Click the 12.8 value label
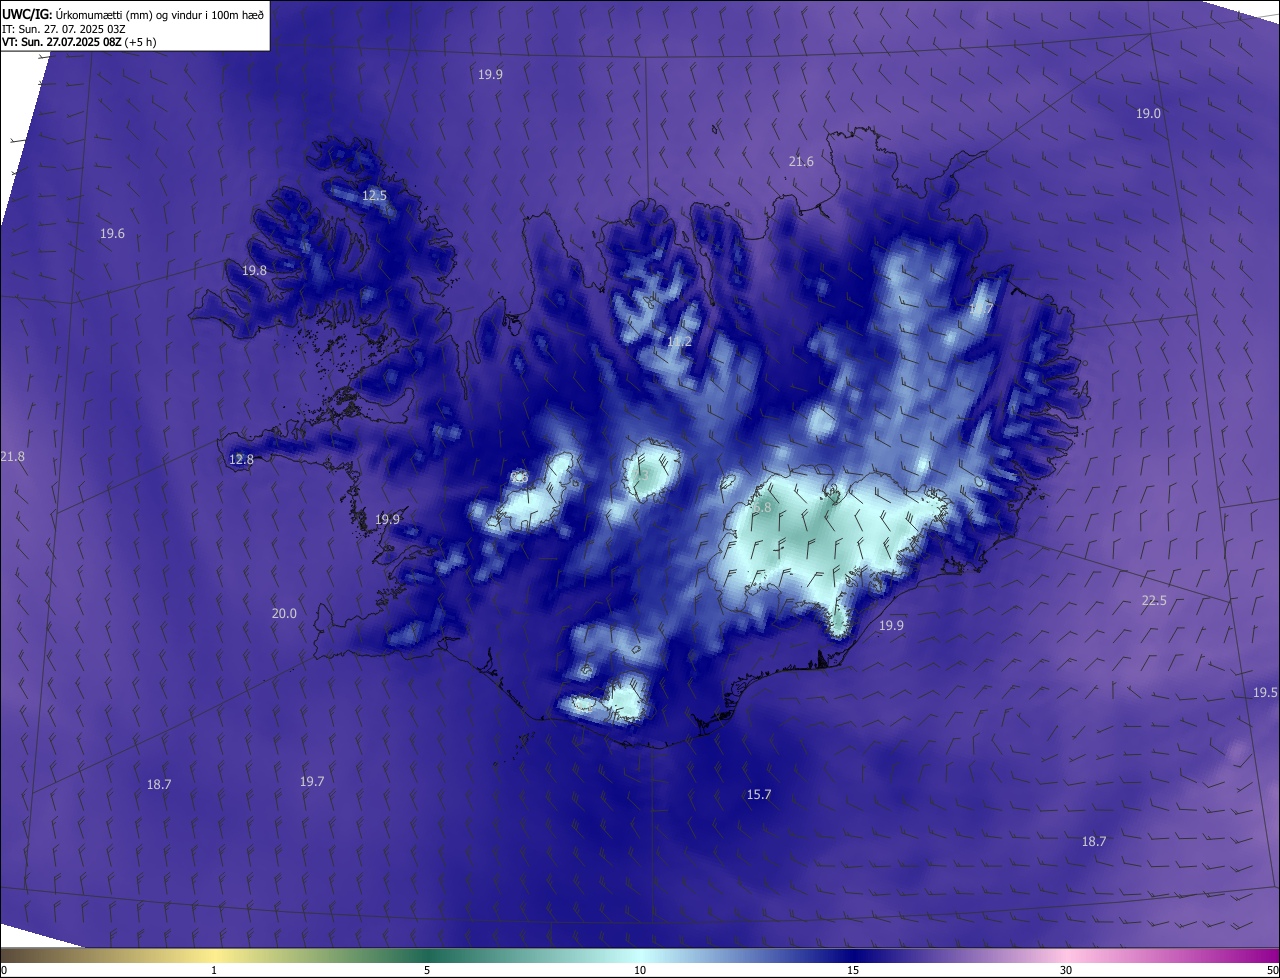Image resolution: width=1280 pixels, height=978 pixels. click(x=241, y=459)
